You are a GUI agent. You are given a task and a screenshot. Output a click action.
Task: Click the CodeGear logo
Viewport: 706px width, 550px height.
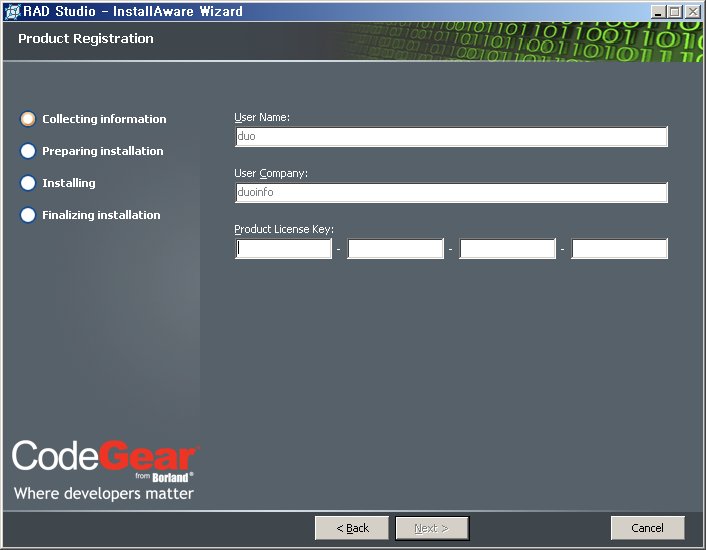pyautogui.click(x=103, y=469)
